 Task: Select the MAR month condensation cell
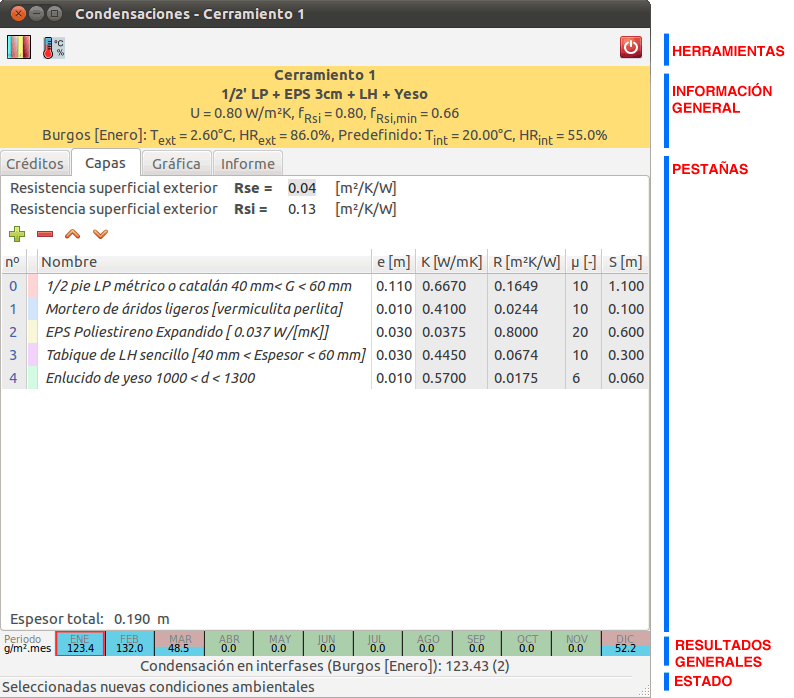point(179,643)
